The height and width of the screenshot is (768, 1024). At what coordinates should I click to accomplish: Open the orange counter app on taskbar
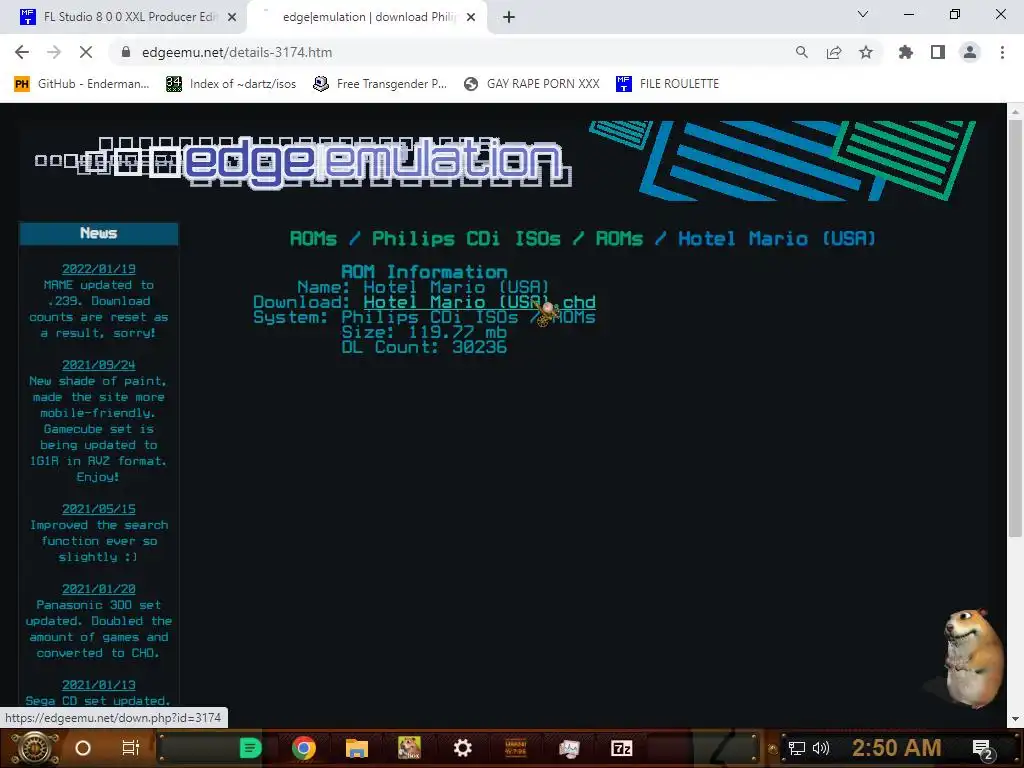[515, 748]
